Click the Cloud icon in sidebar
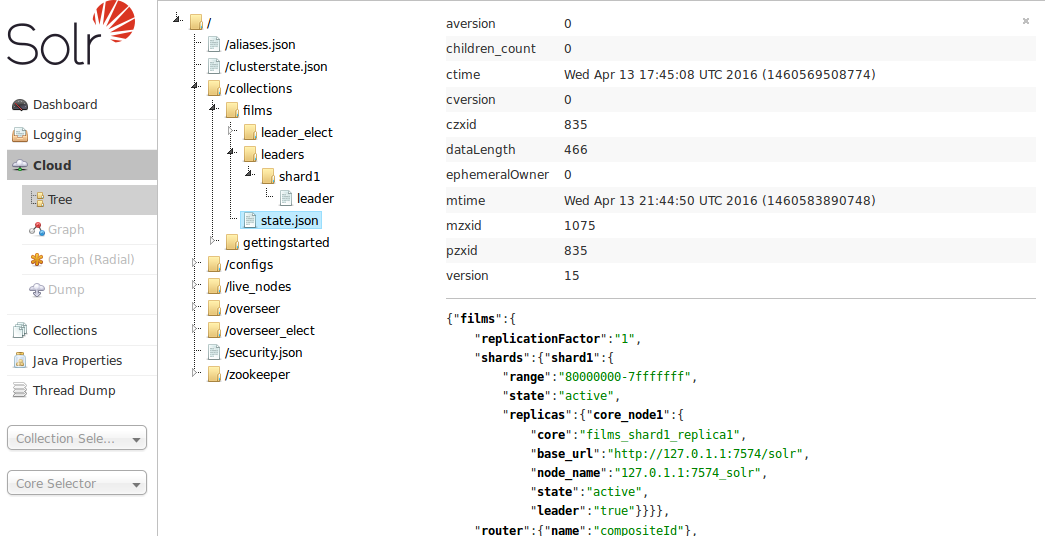Image resolution: width=1045 pixels, height=536 pixels. [x=19, y=166]
